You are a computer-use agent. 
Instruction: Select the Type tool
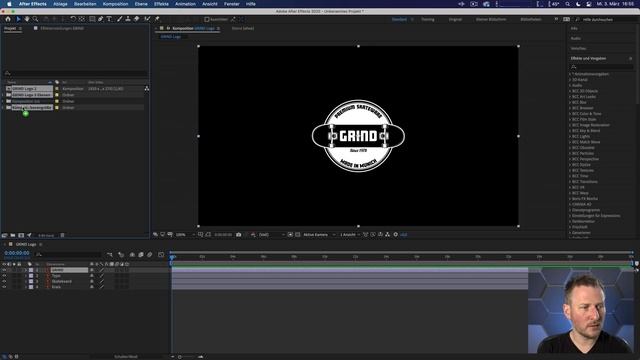109,19
